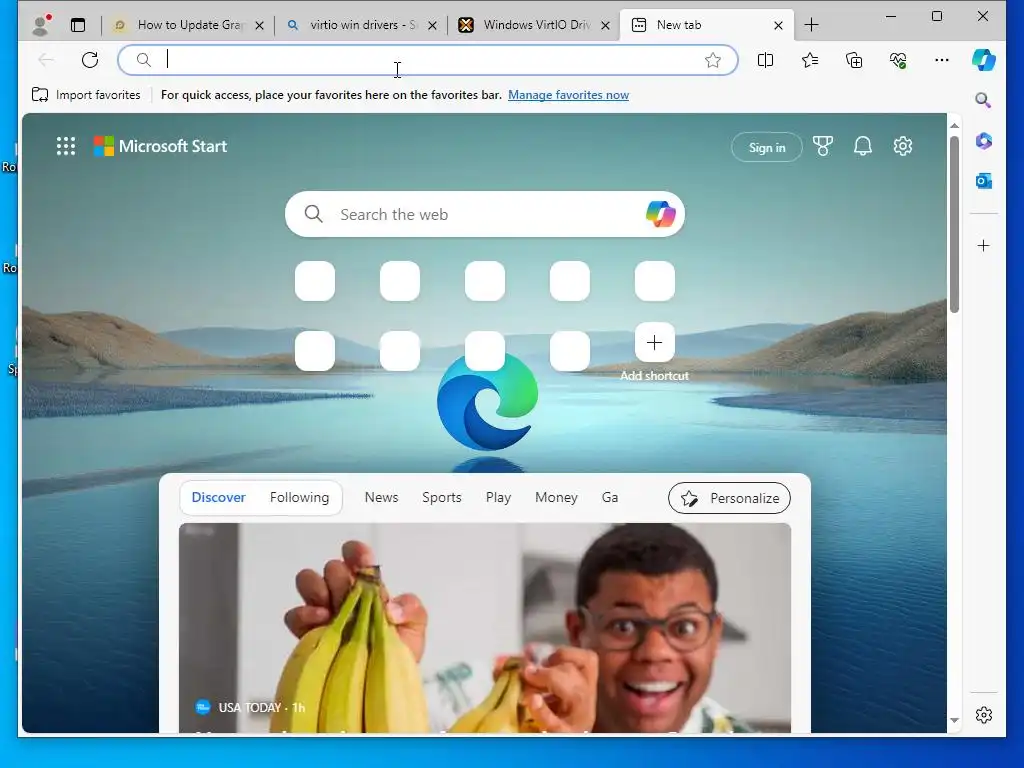Image resolution: width=1024 pixels, height=768 pixels.
Task: Open the Collections icon
Action: click(854, 60)
